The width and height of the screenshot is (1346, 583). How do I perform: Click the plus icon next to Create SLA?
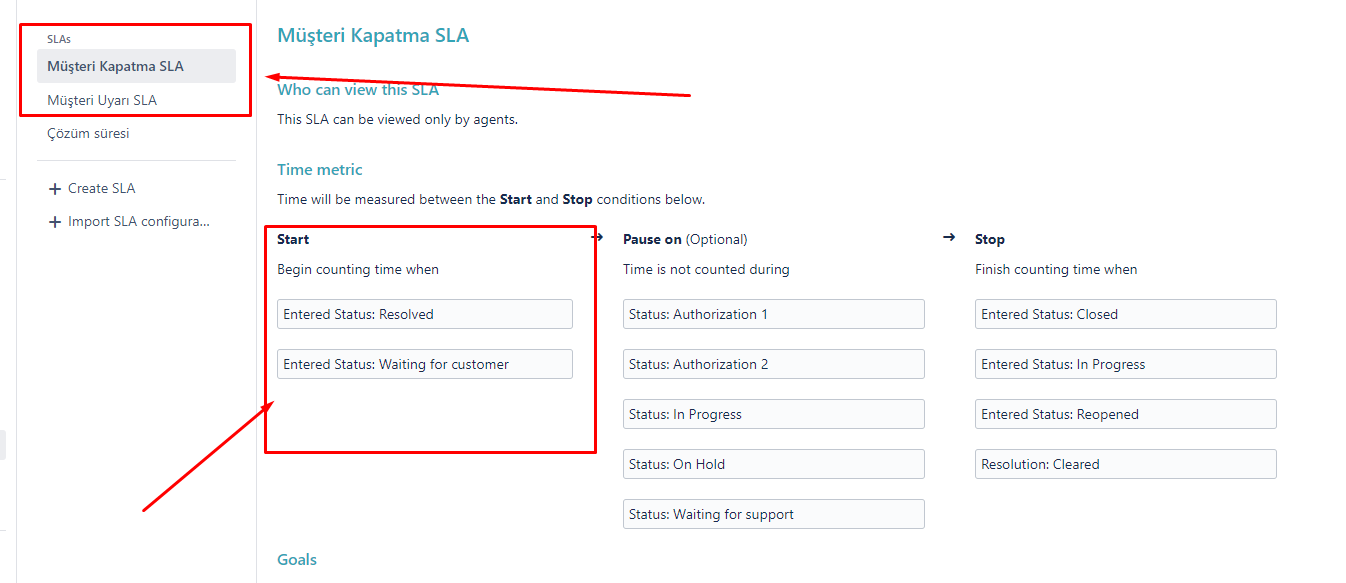[54, 188]
